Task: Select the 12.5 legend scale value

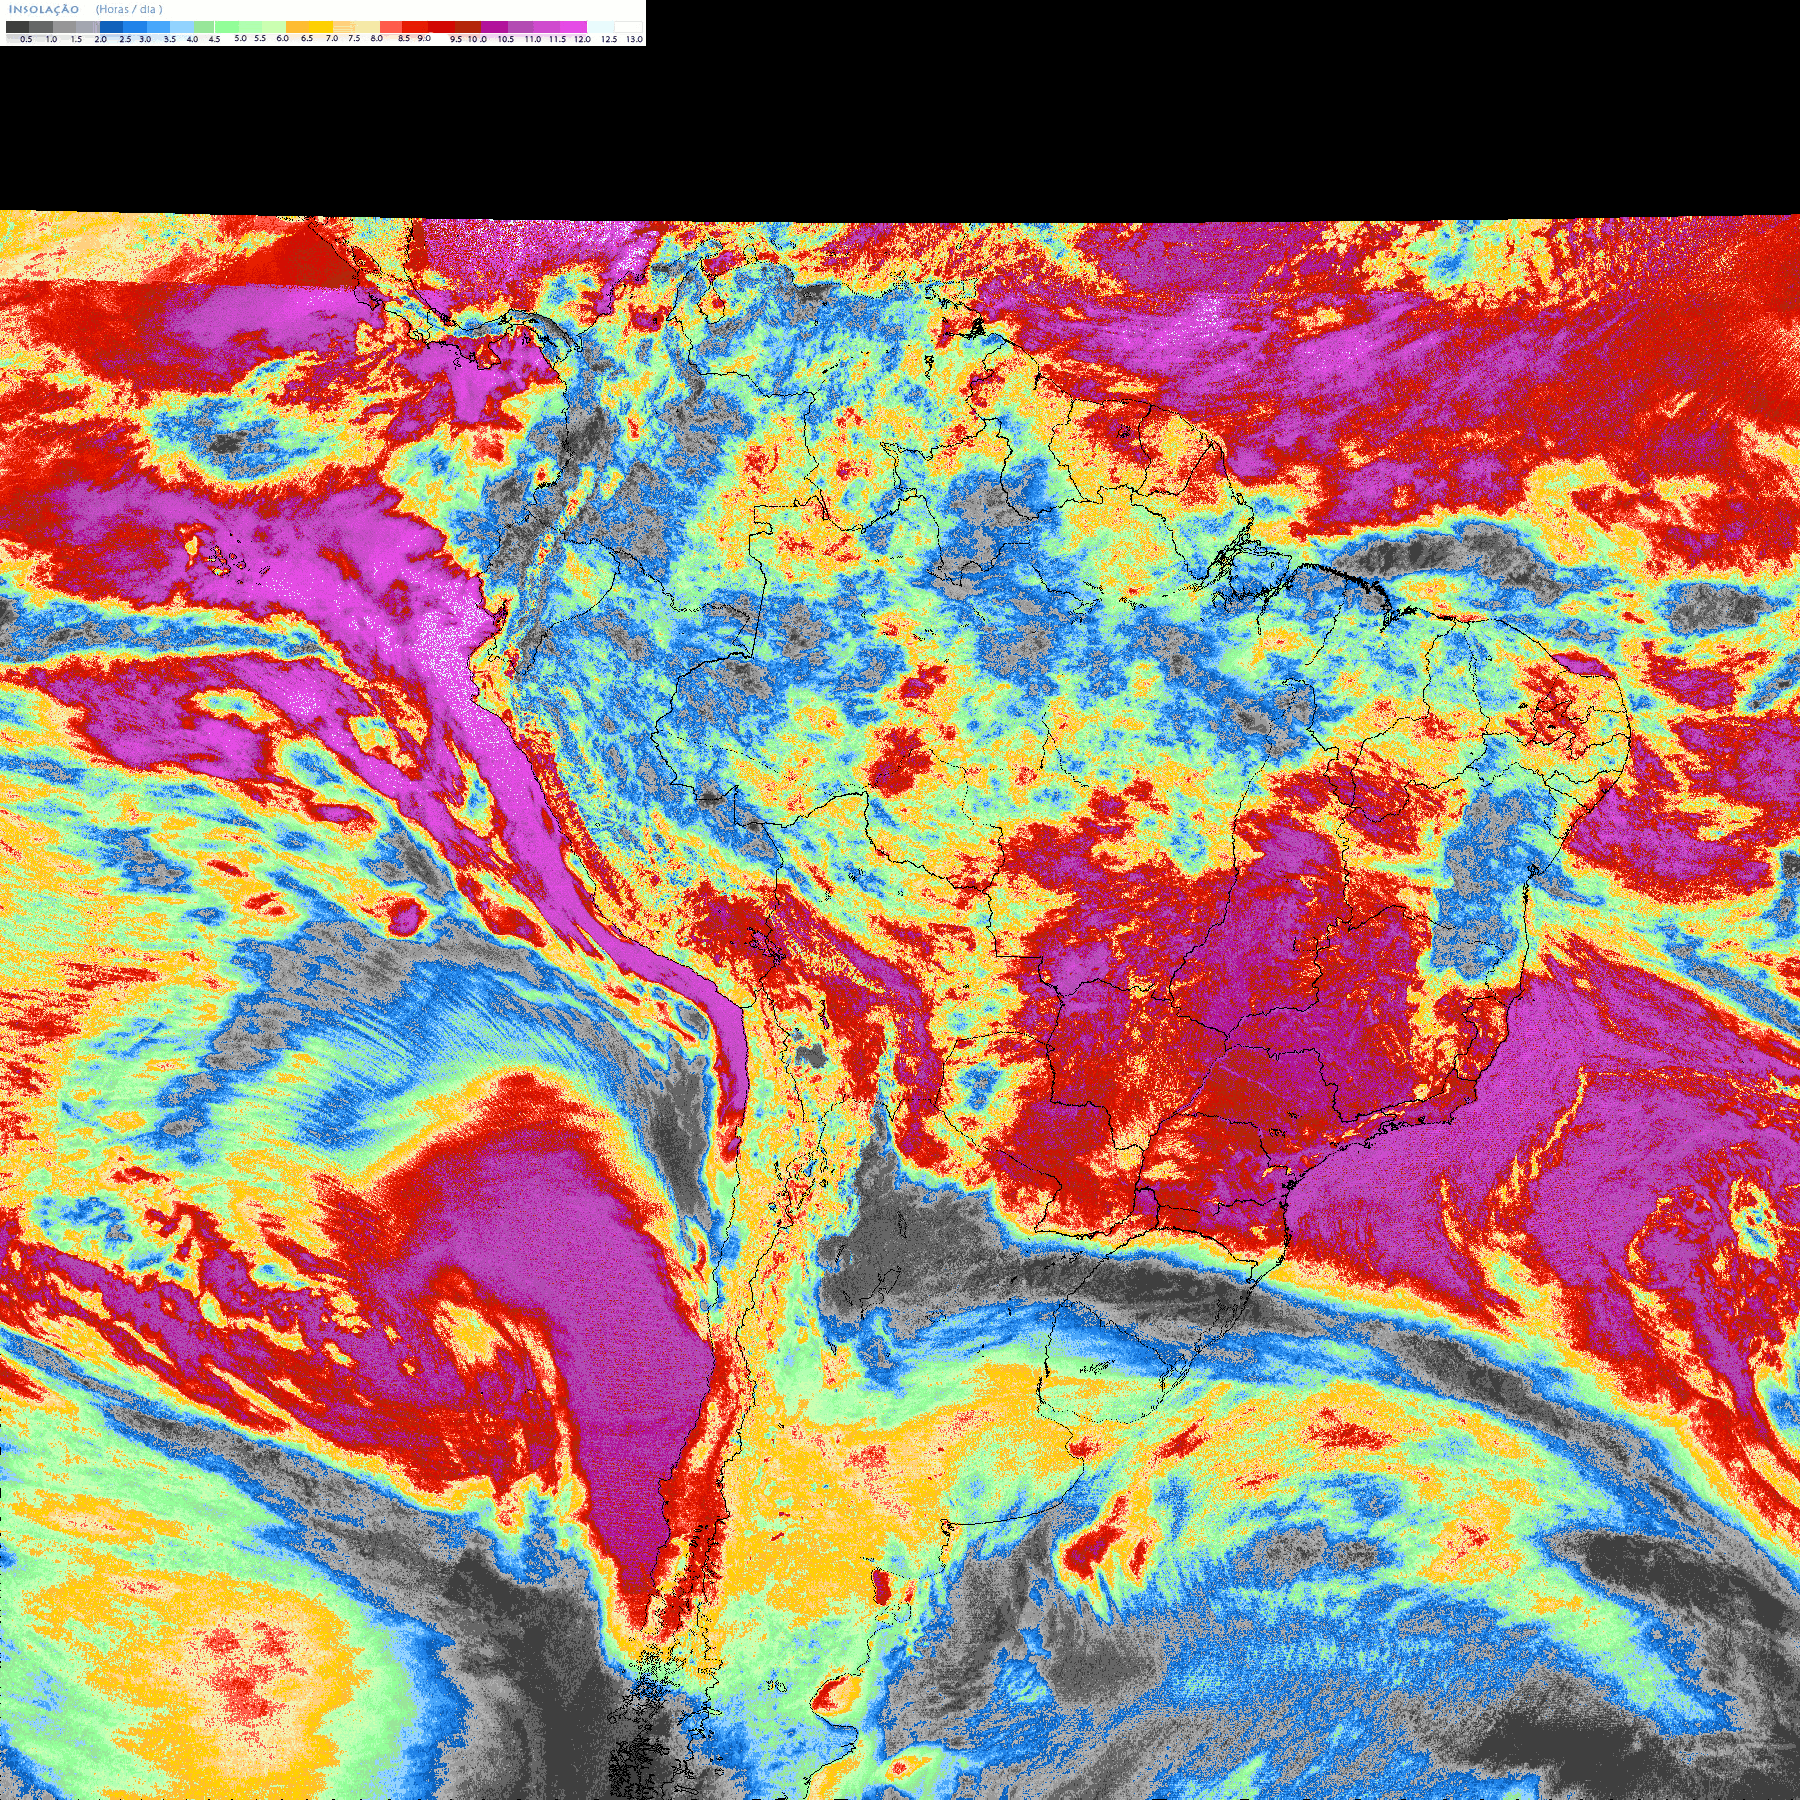Action: pyautogui.click(x=609, y=39)
